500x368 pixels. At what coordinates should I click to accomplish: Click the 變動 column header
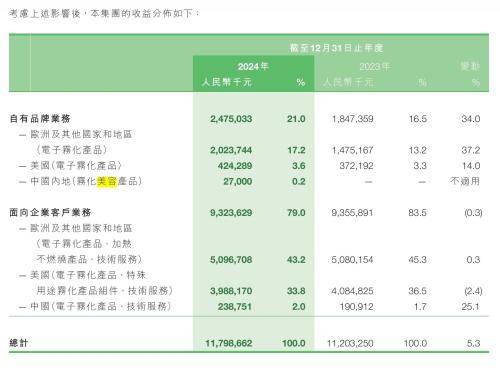(x=470, y=66)
